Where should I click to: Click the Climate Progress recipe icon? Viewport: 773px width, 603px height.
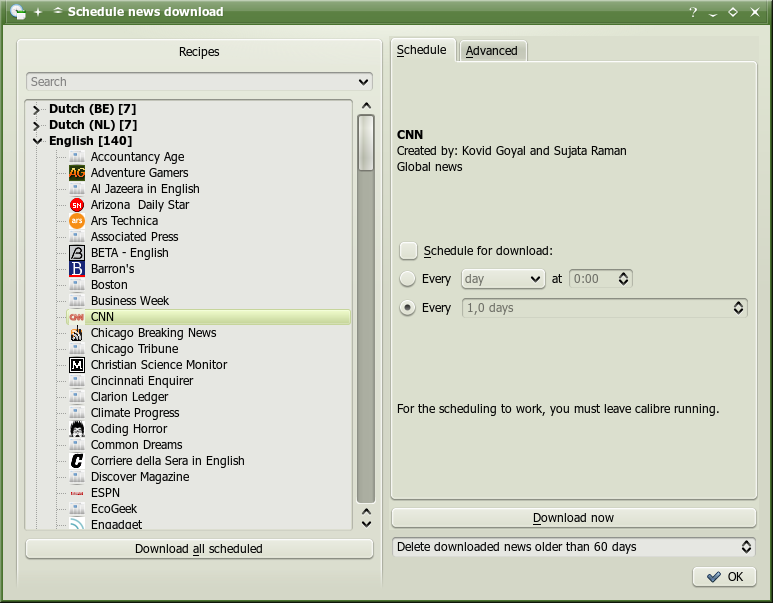[77, 413]
